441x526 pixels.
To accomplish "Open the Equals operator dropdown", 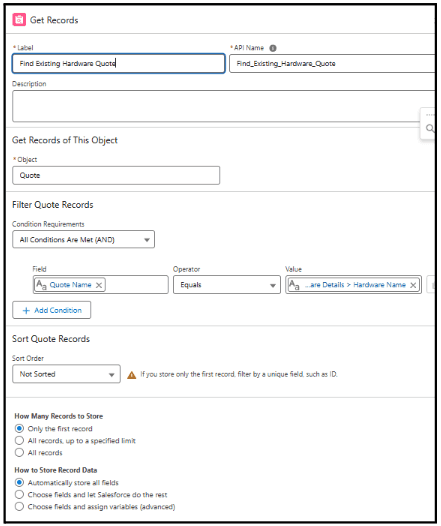I will tap(227, 285).
